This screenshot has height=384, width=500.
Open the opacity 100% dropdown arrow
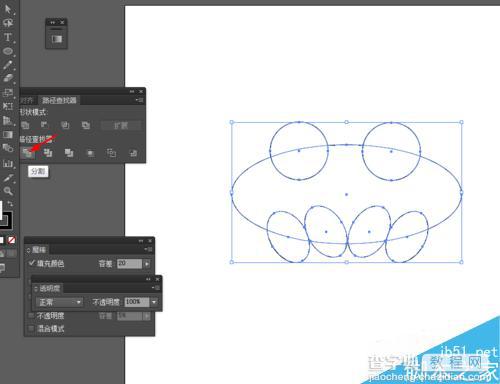(154, 302)
